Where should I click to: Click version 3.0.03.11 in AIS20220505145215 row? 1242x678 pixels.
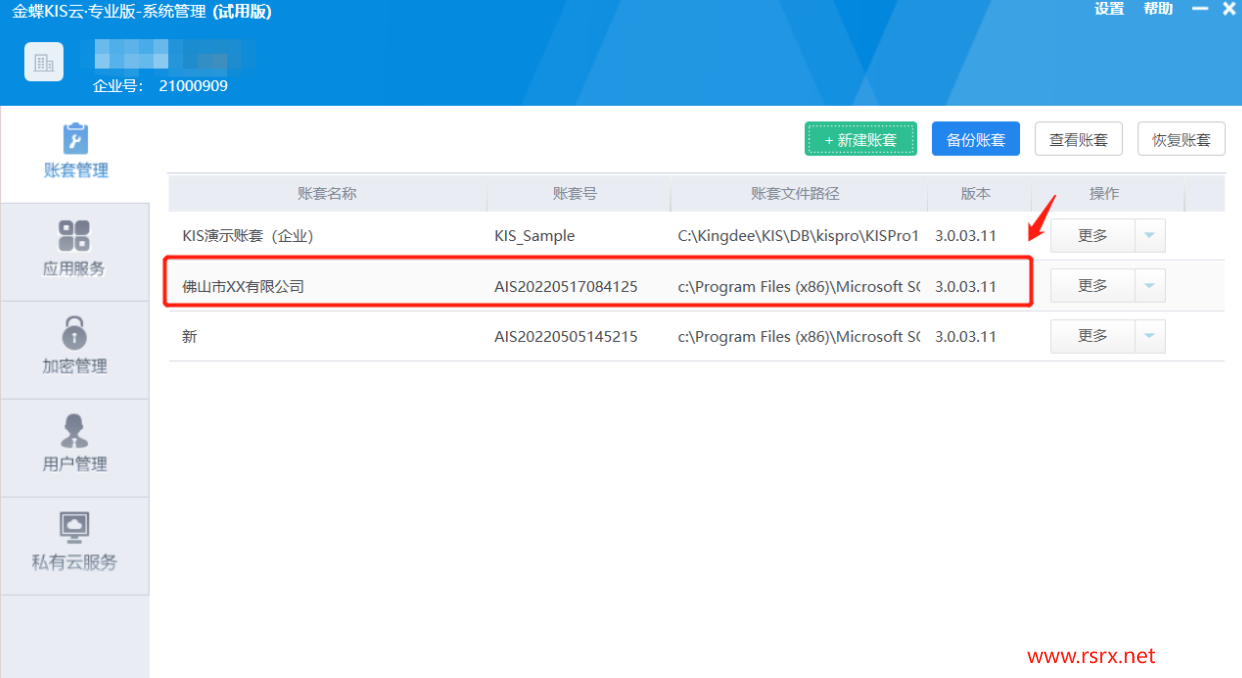966,337
